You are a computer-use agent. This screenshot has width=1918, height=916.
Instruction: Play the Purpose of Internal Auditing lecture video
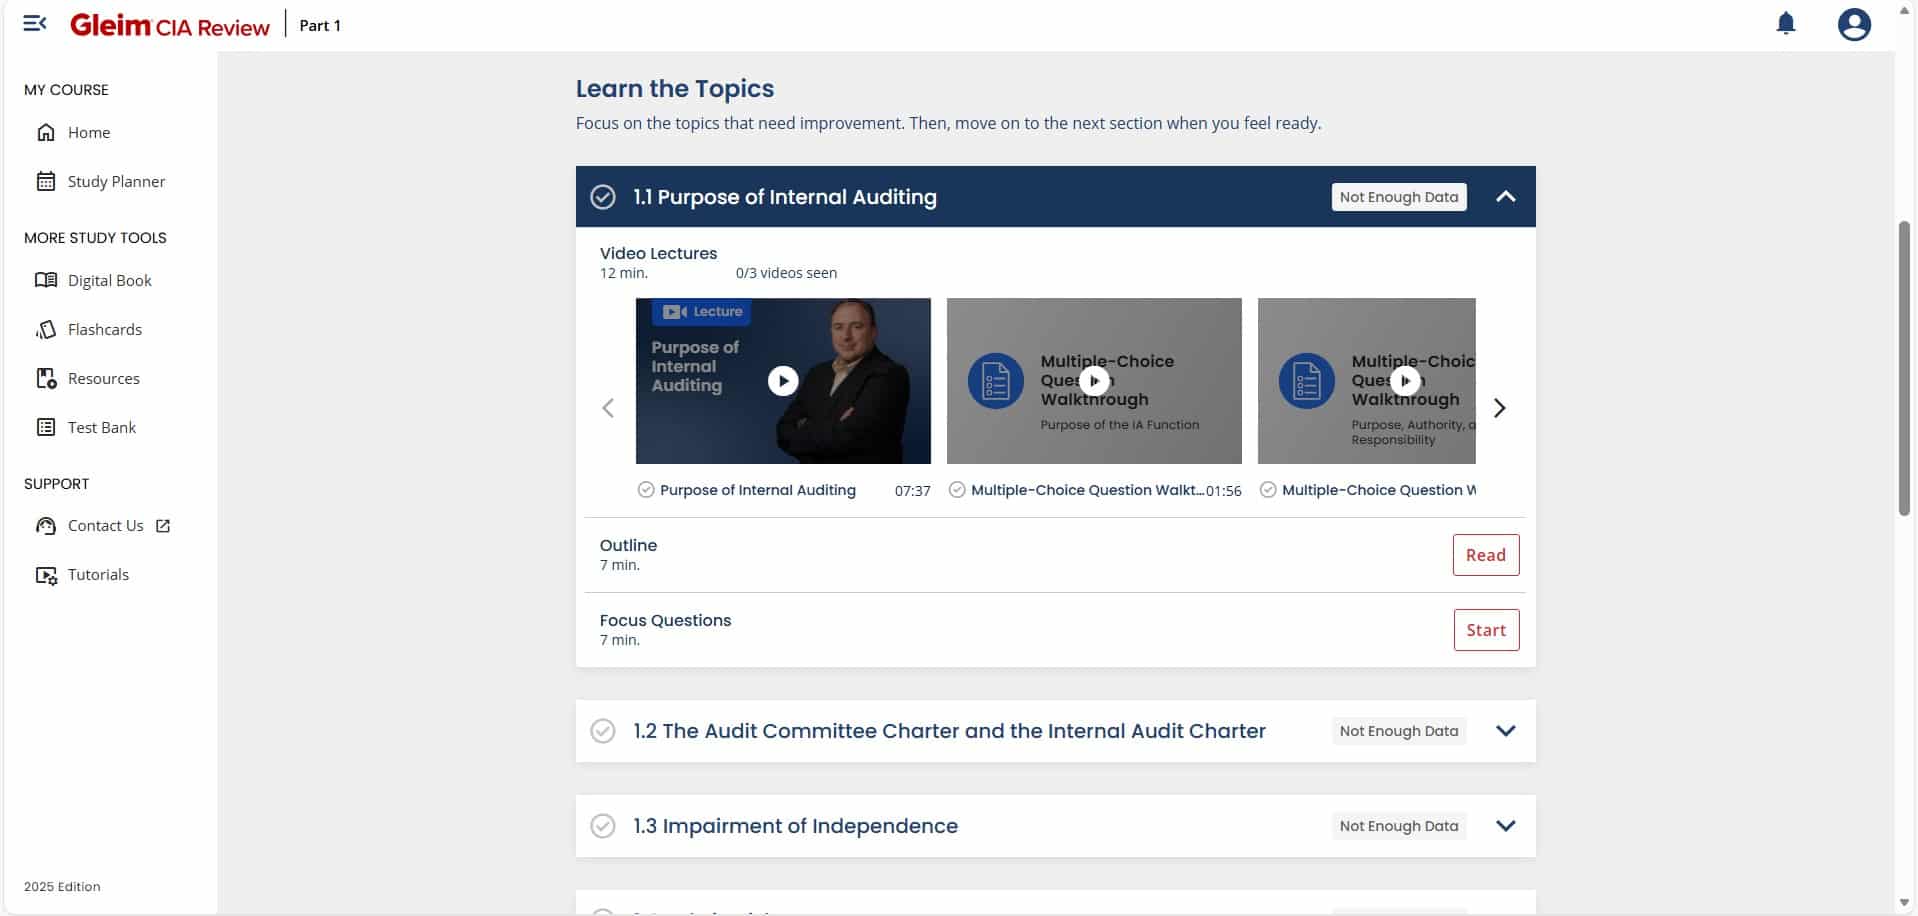pos(783,381)
